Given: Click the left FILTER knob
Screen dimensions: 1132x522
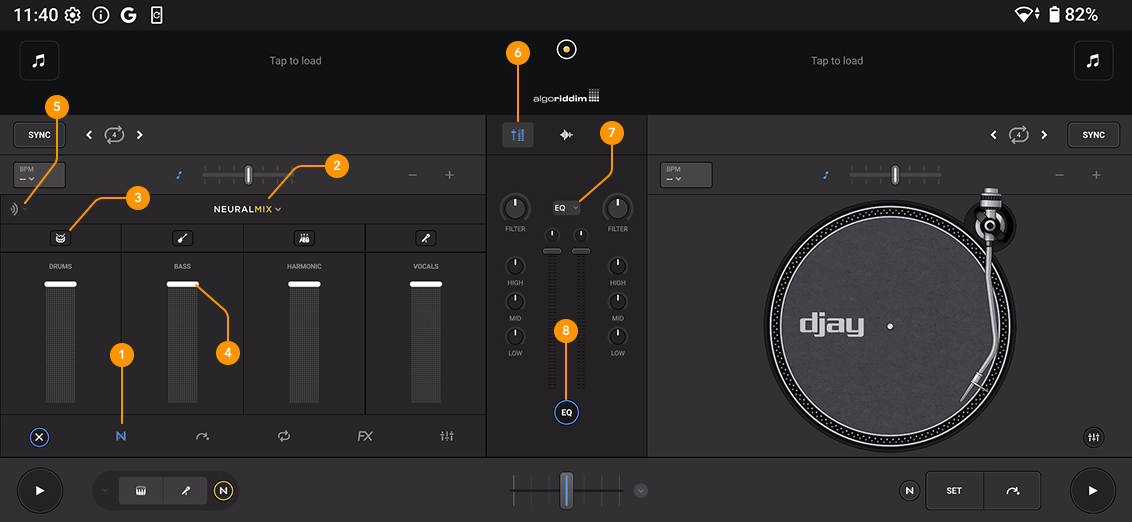Looking at the screenshot, I should coord(515,208).
